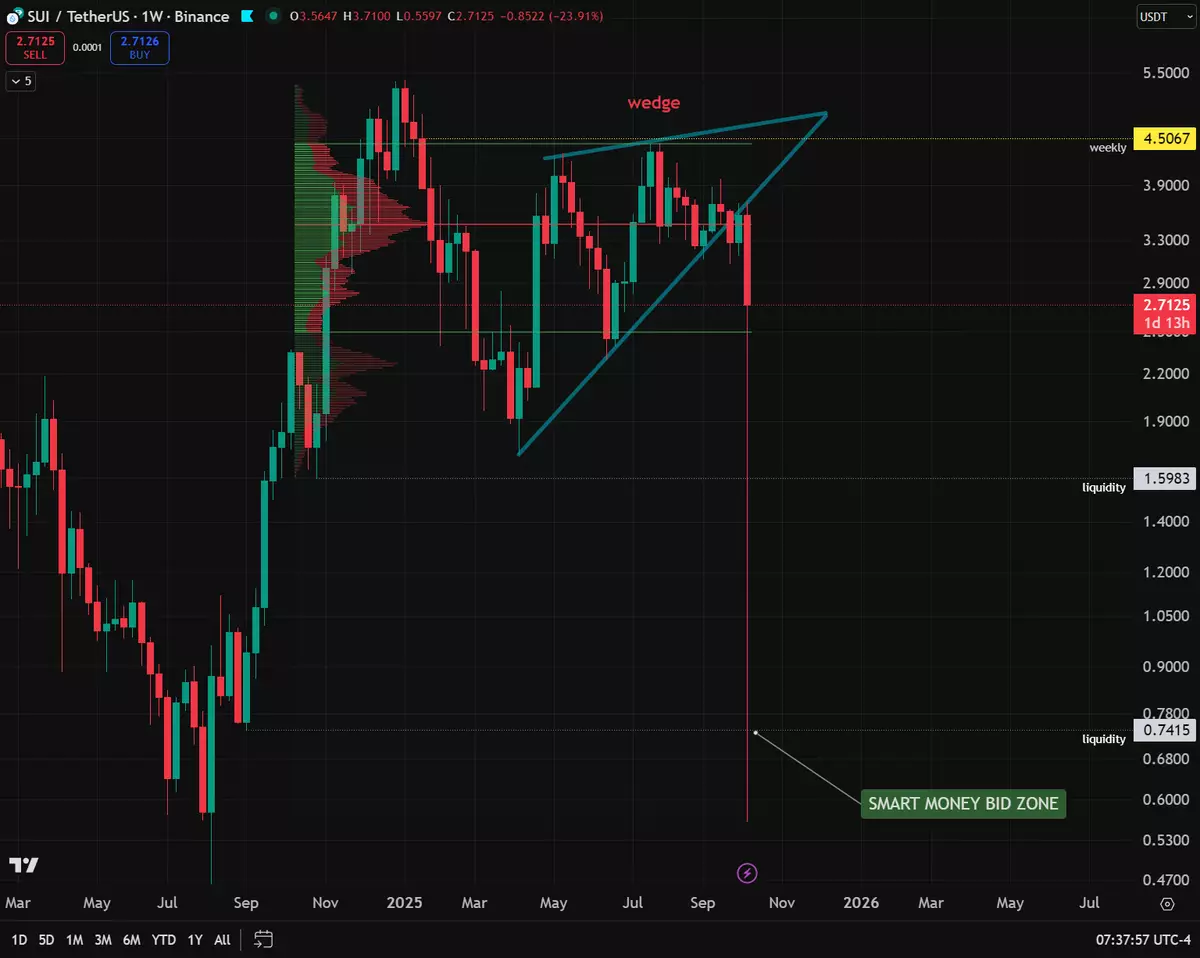Click the purple lightning event marker
The height and width of the screenshot is (958, 1200).
coord(747,873)
